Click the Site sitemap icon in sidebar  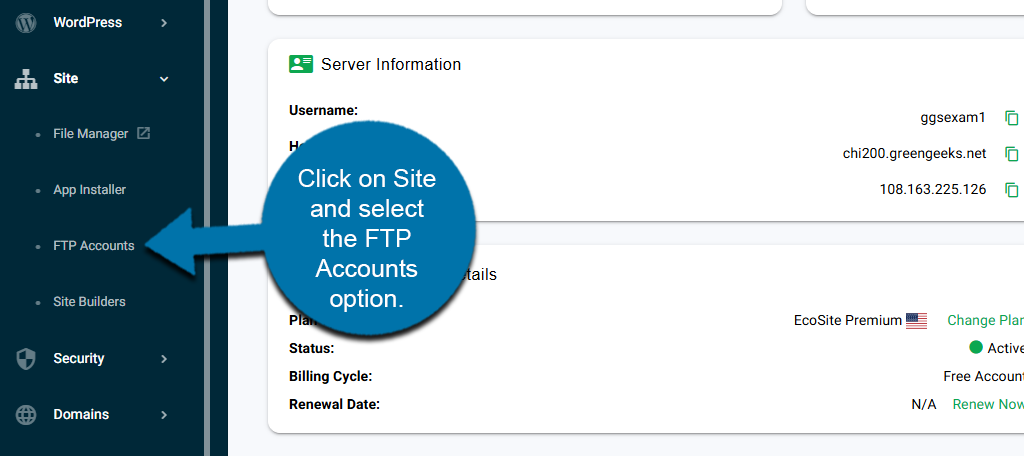click(26, 79)
